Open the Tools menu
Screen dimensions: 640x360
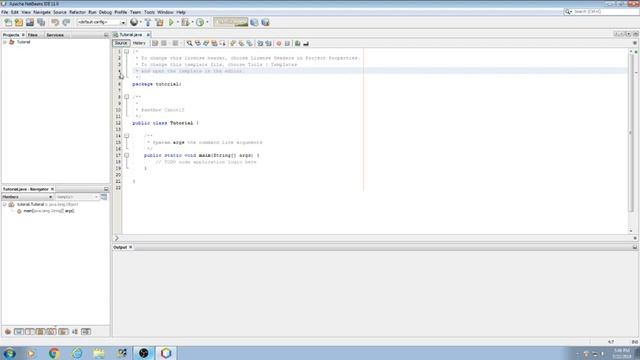(149, 12)
